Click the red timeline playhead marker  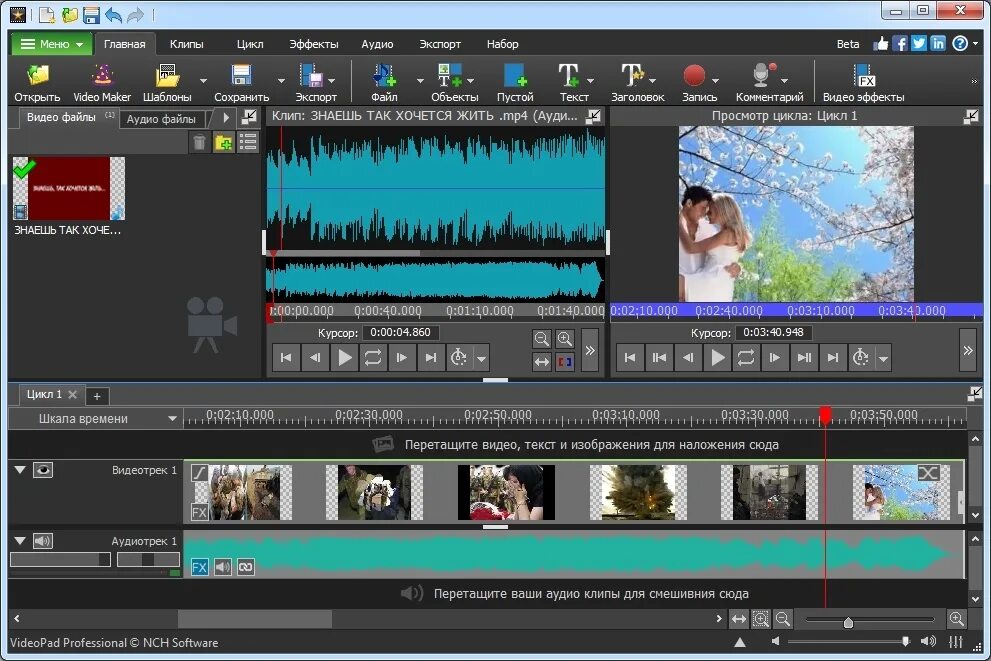click(x=825, y=415)
